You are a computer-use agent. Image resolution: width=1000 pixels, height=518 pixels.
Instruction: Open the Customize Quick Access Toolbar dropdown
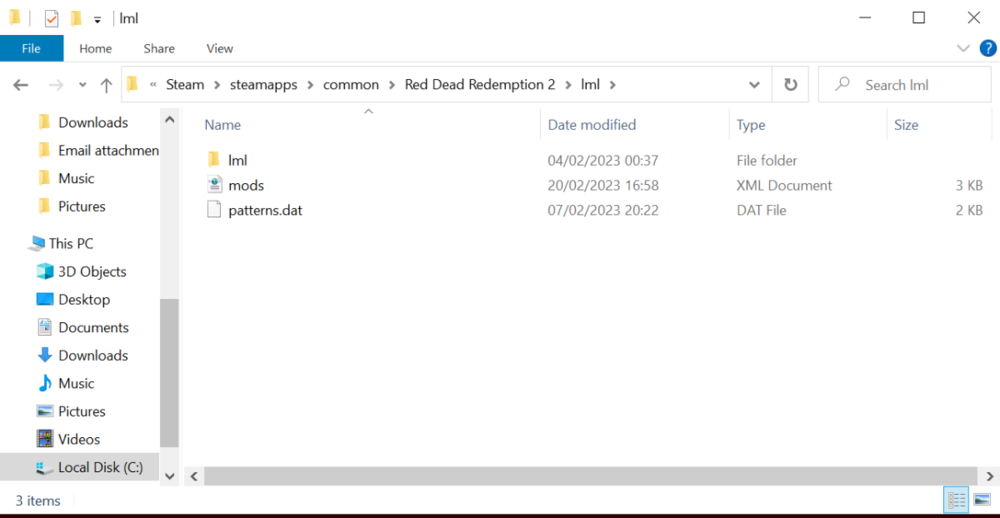click(x=97, y=19)
